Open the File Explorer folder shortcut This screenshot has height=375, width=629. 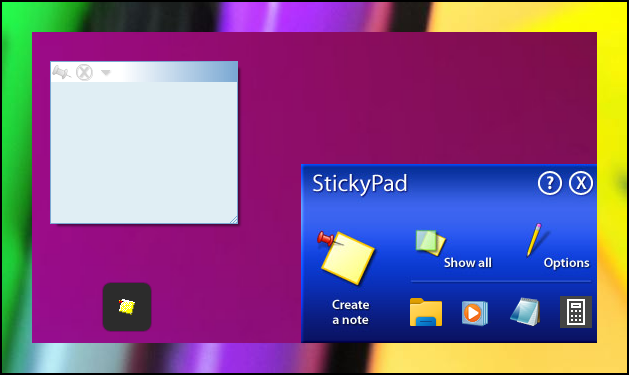(426, 312)
